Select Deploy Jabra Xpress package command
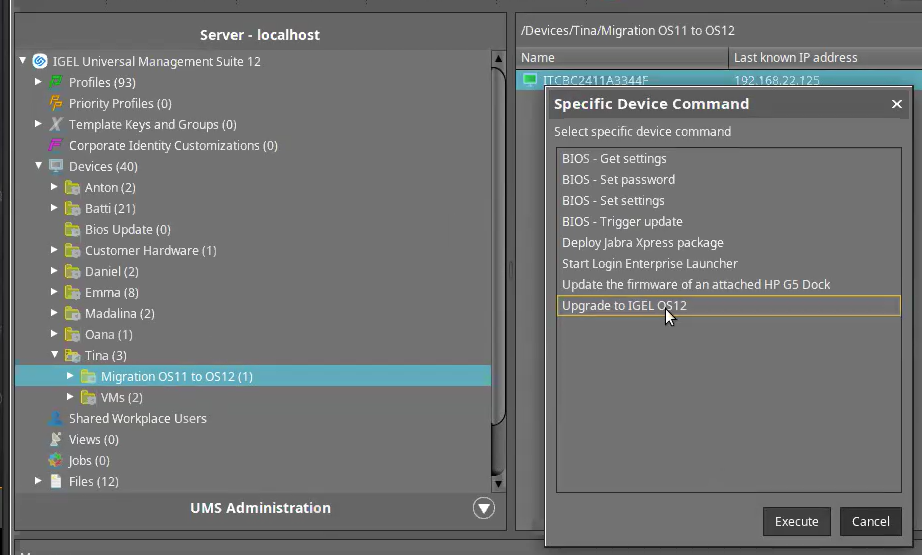The image size is (922, 555). coord(729,243)
